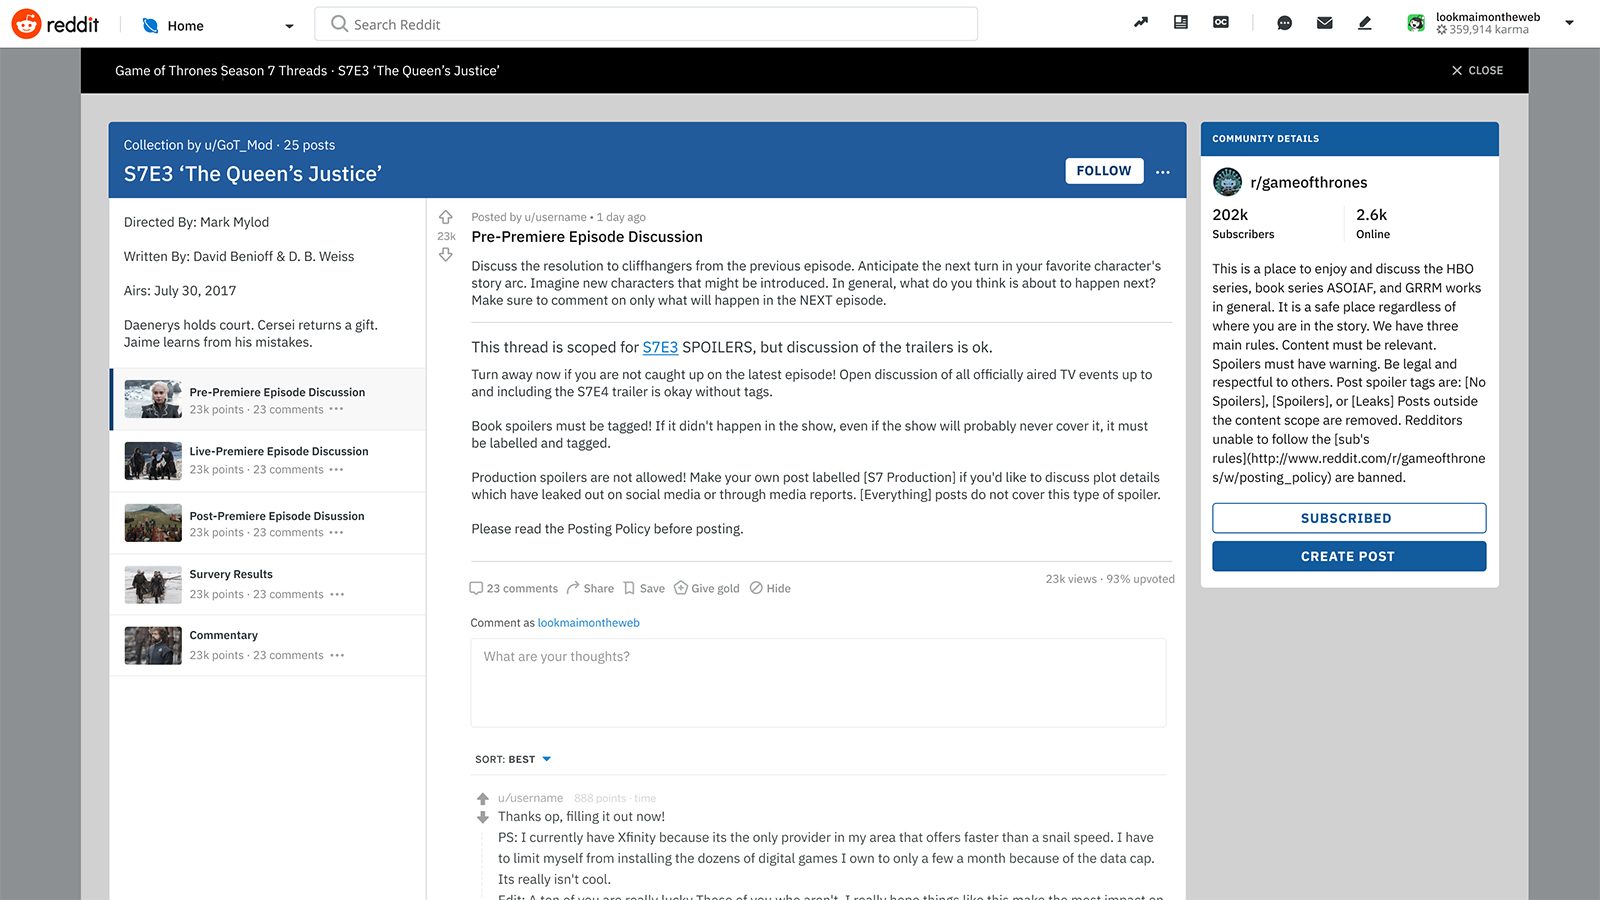Click the 23k views · 93% upvoted text
The width and height of the screenshot is (1600, 900).
(x=1110, y=579)
